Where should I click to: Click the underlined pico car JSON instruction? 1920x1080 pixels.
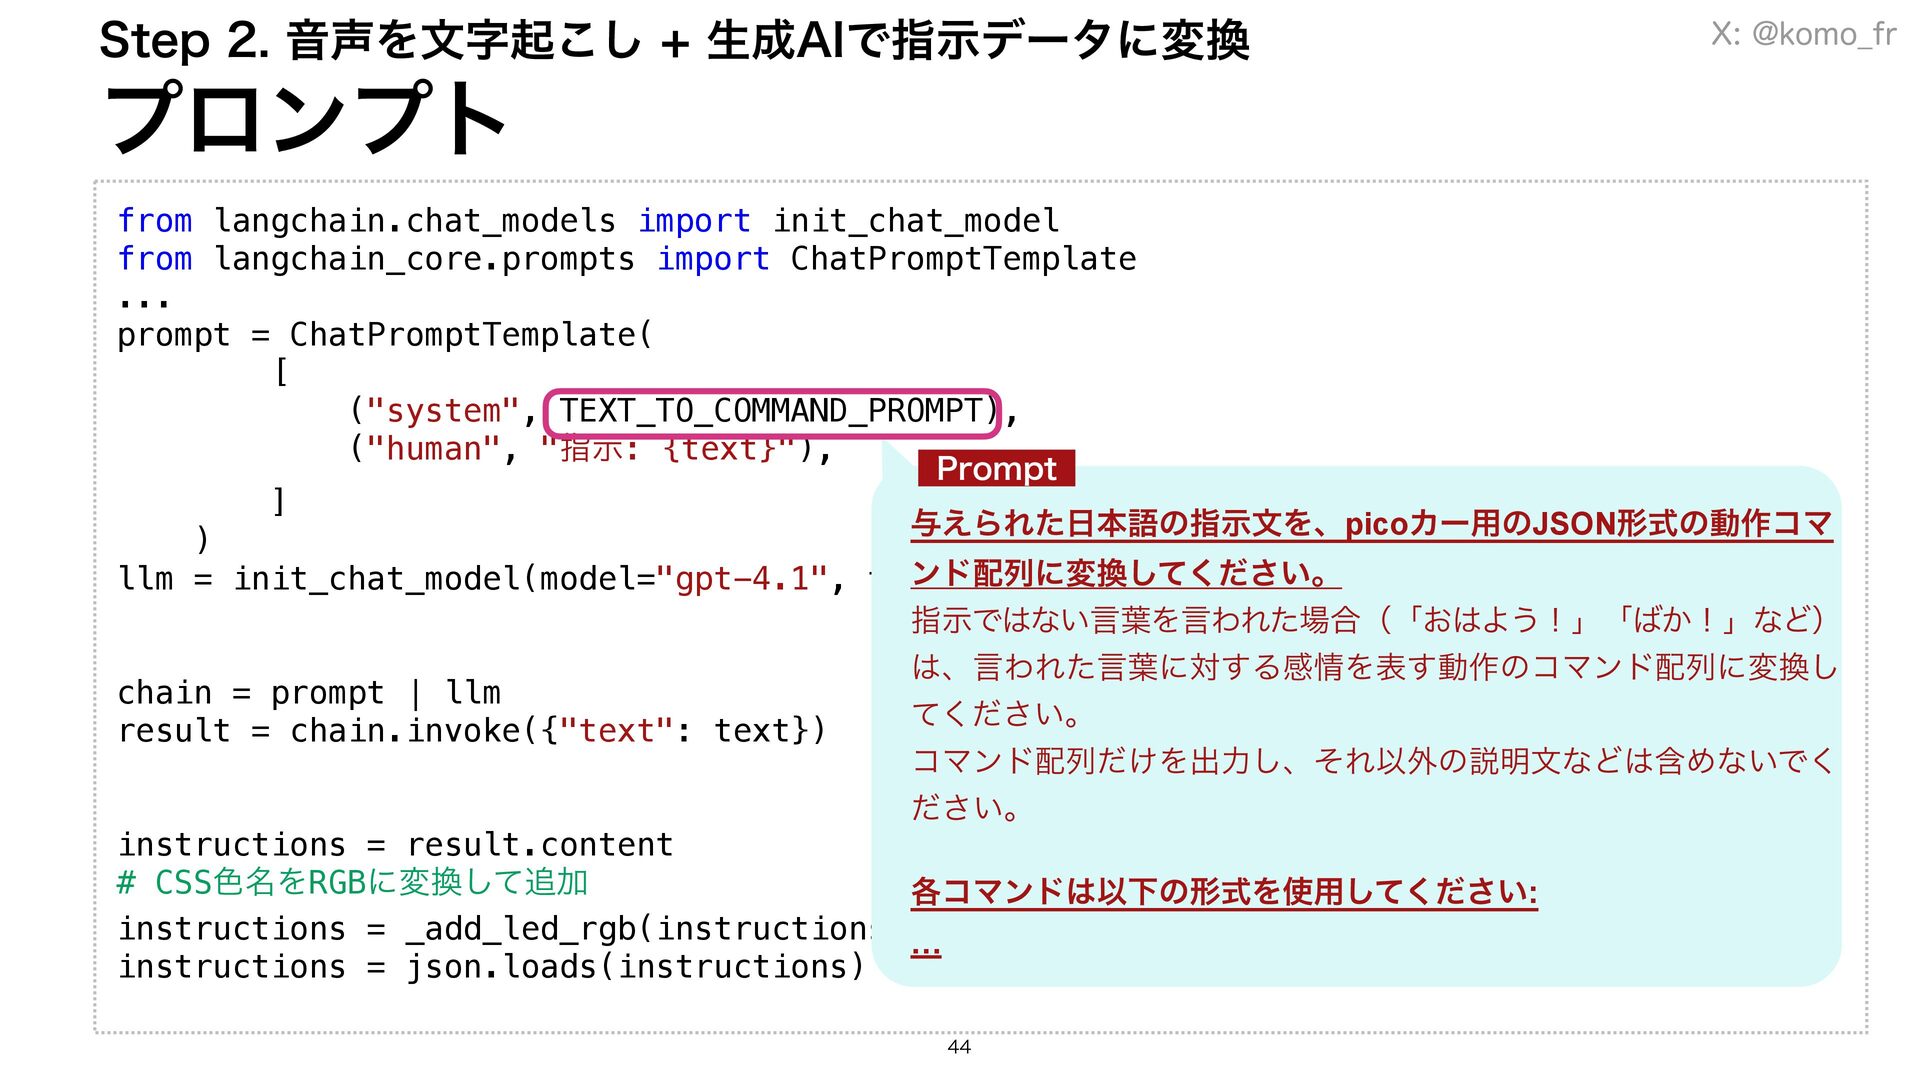click(1370, 524)
